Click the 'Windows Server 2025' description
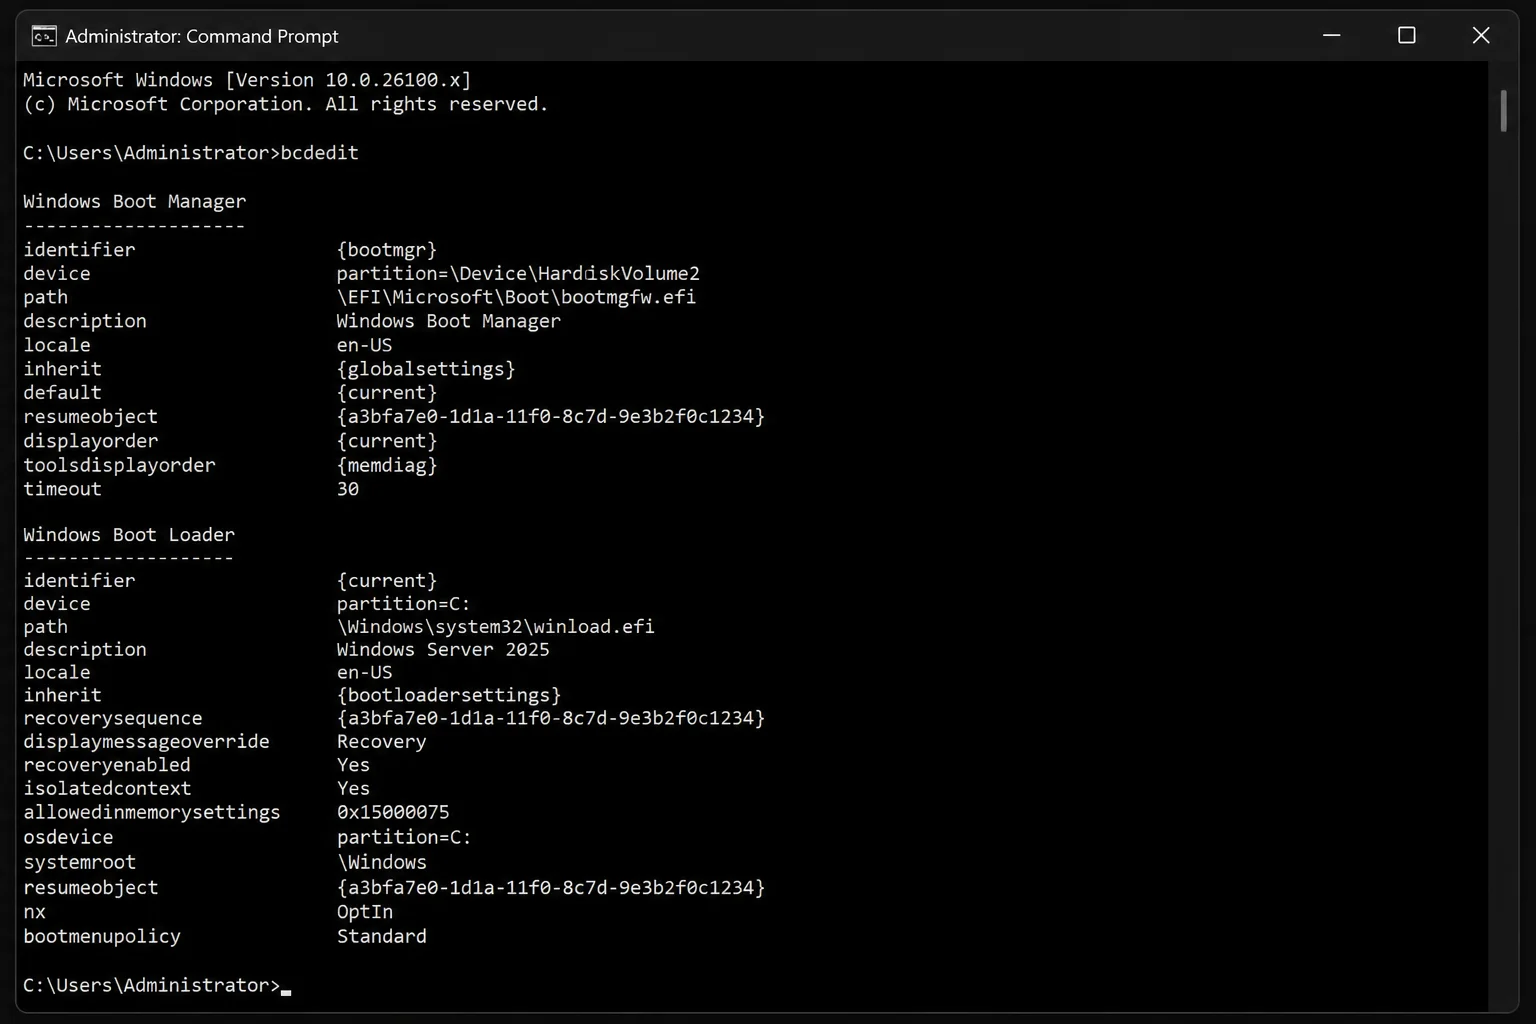The image size is (1536, 1024). pos(443,650)
